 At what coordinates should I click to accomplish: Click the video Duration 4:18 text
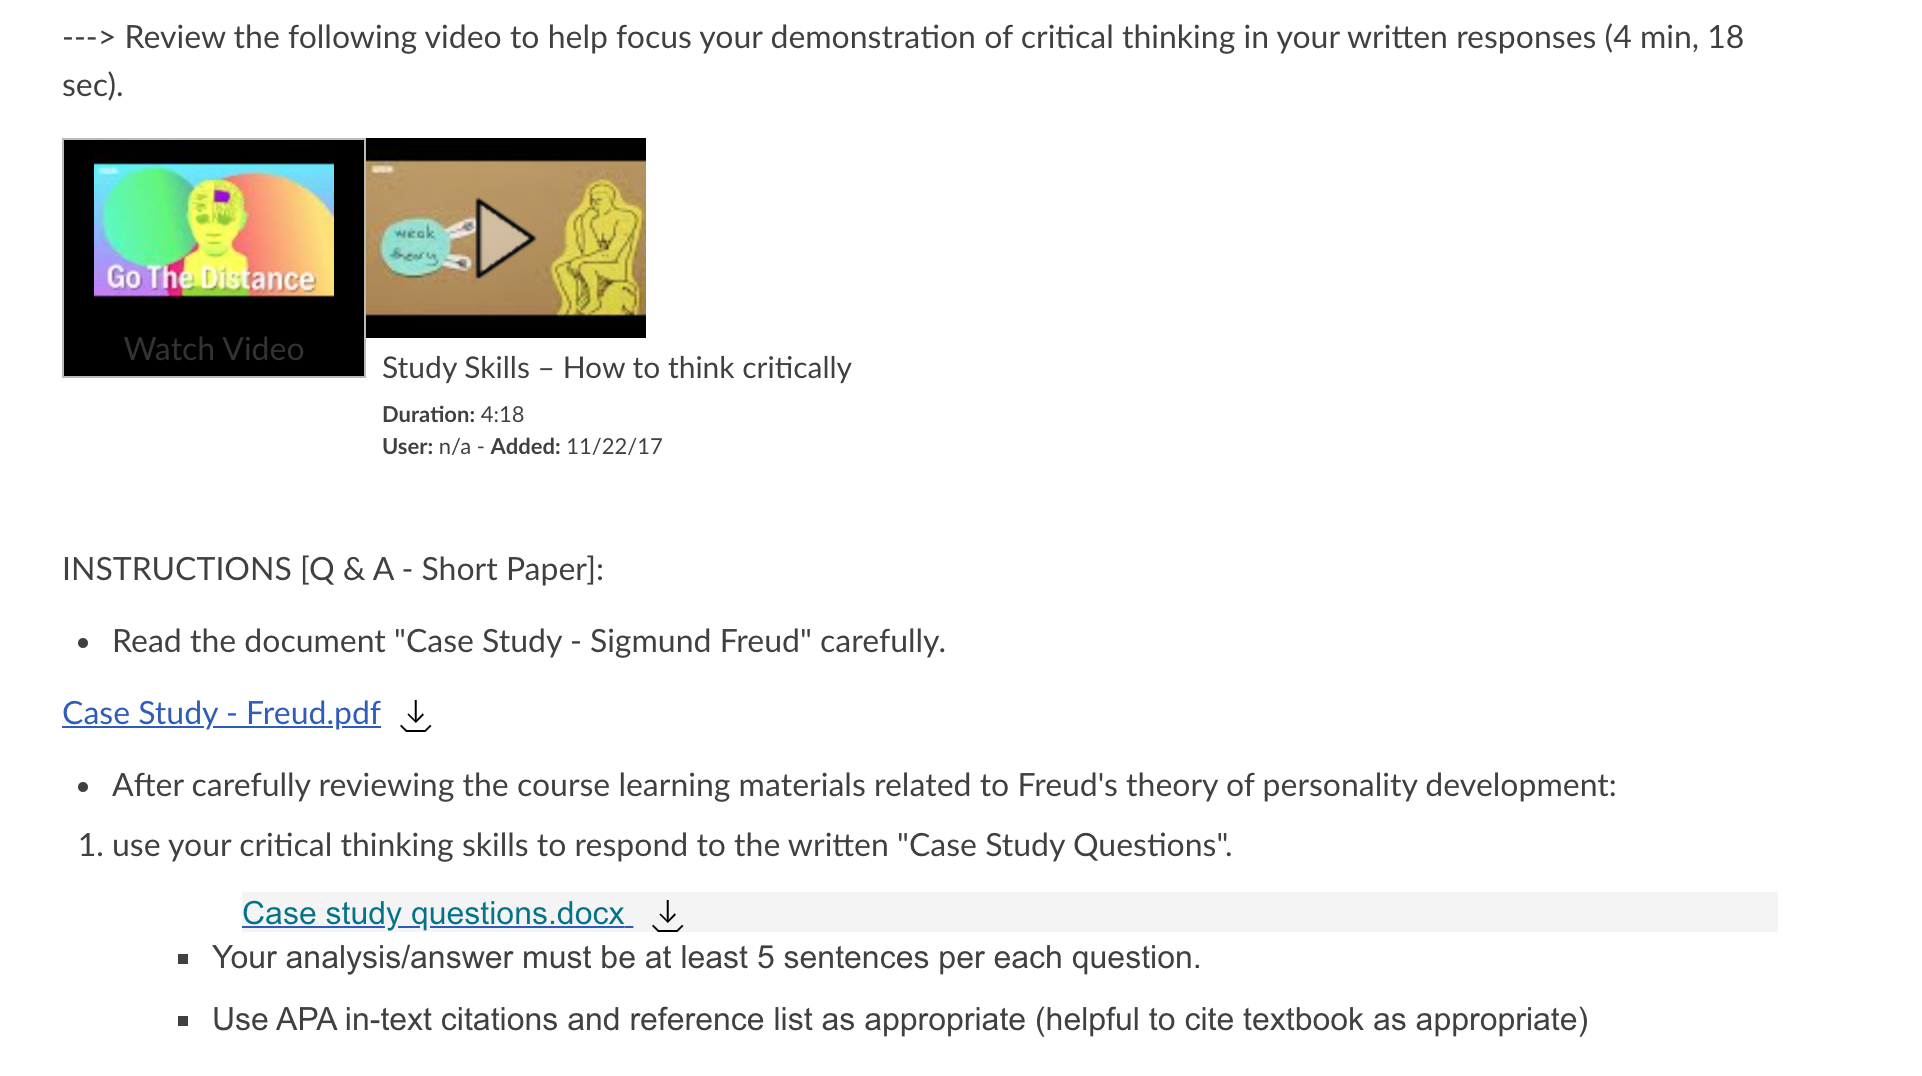point(453,414)
